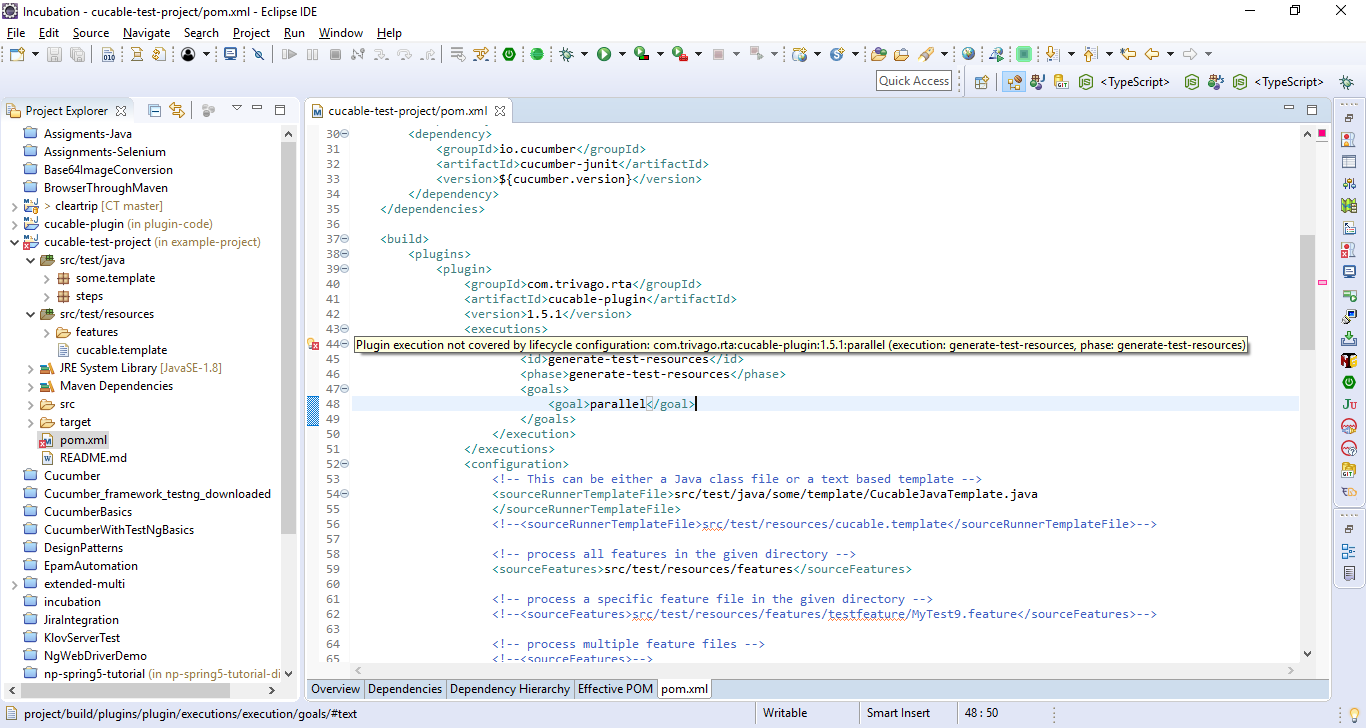This screenshot has height=728, width=1366.
Task: Switch to the Effective POM tab
Action: coord(615,689)
